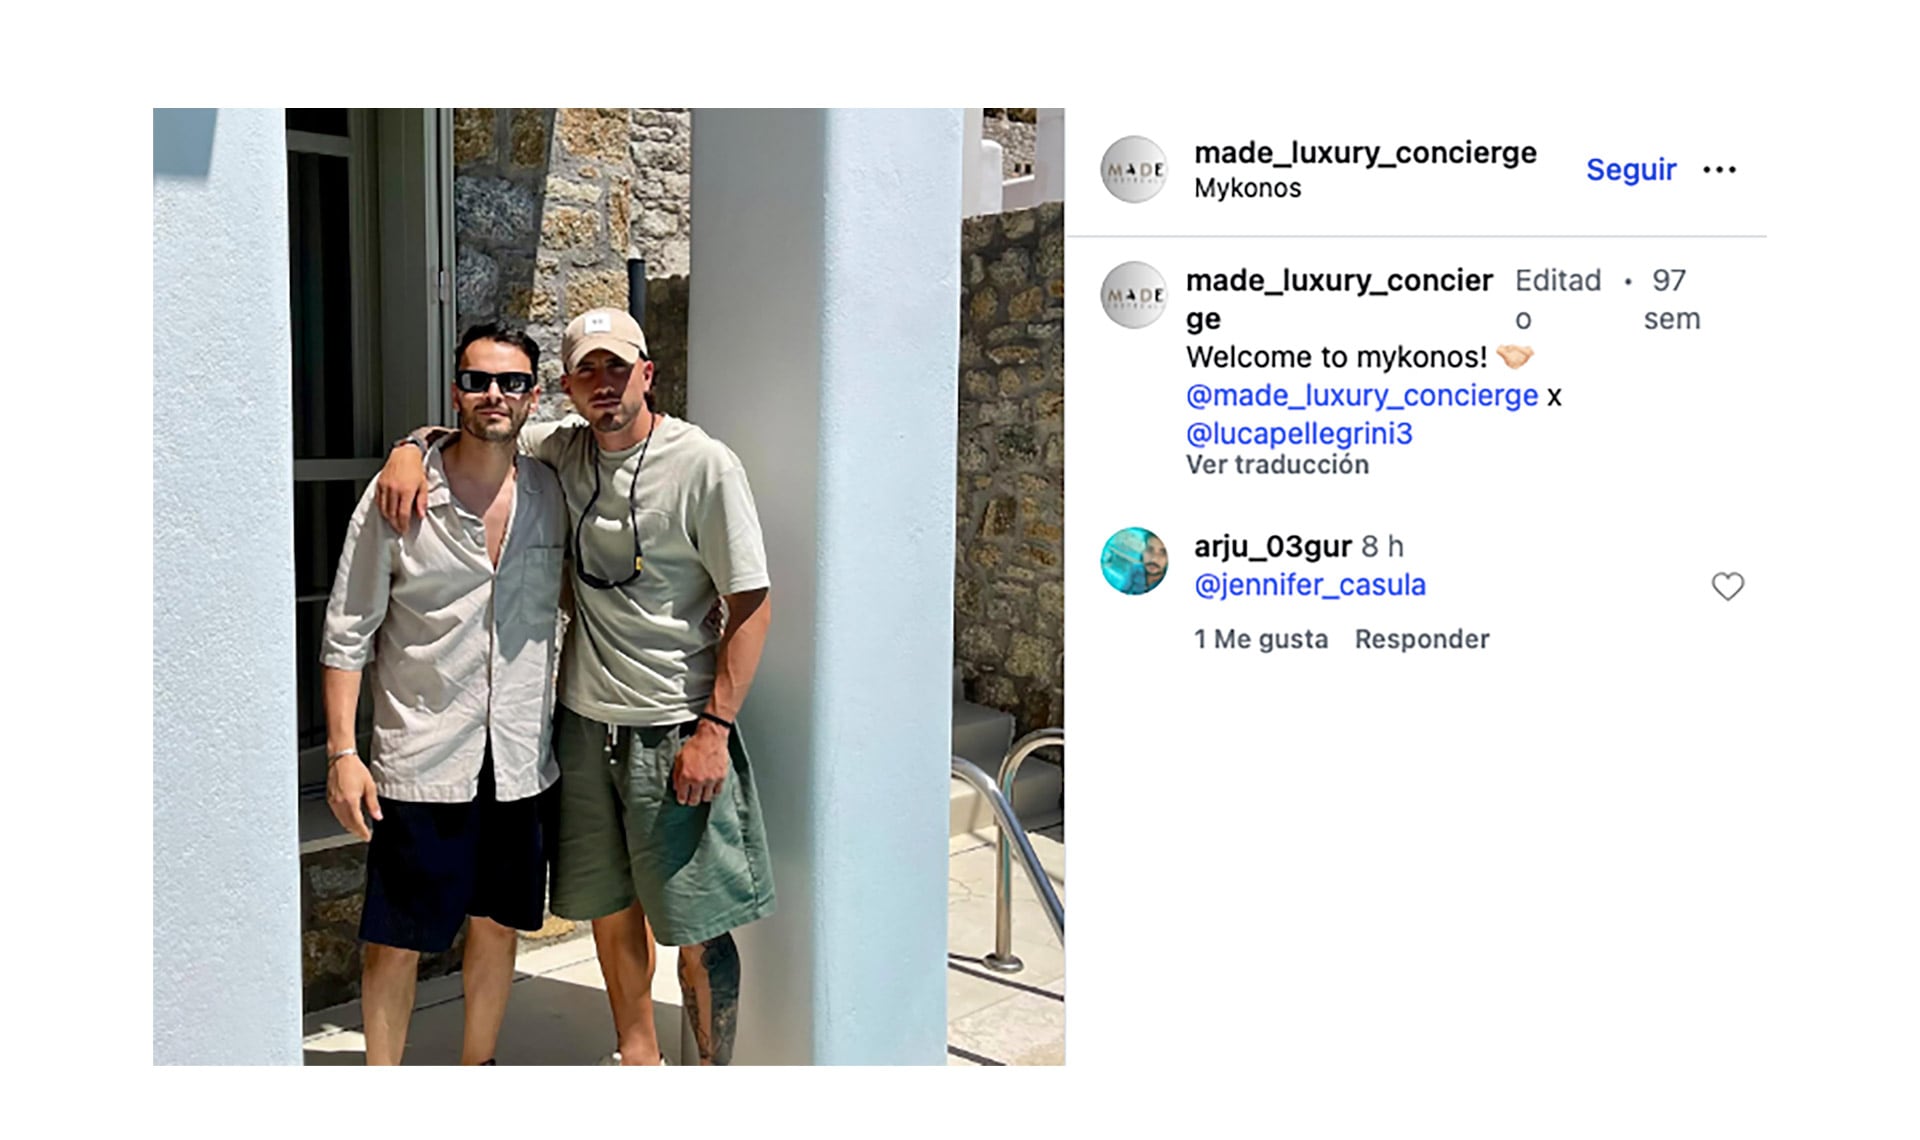The image size is (1920, 1140).
Task: Open made_luxury_concierge username in header
Action: click(x=1365, y=152)
